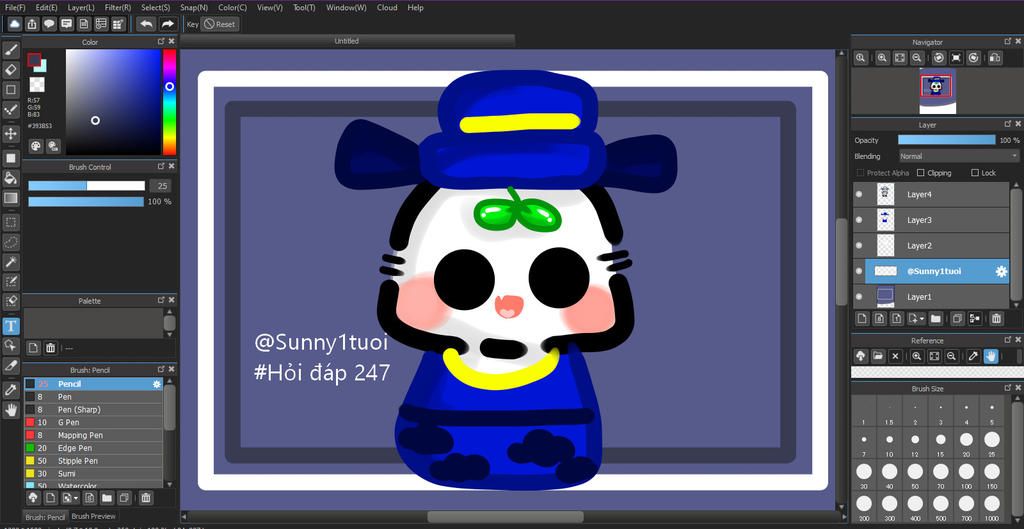Activate the Hand tool in left toolbar
The width and height of the screenshot is (1024, 529).
pyautogui.click(x=10, y=410)
